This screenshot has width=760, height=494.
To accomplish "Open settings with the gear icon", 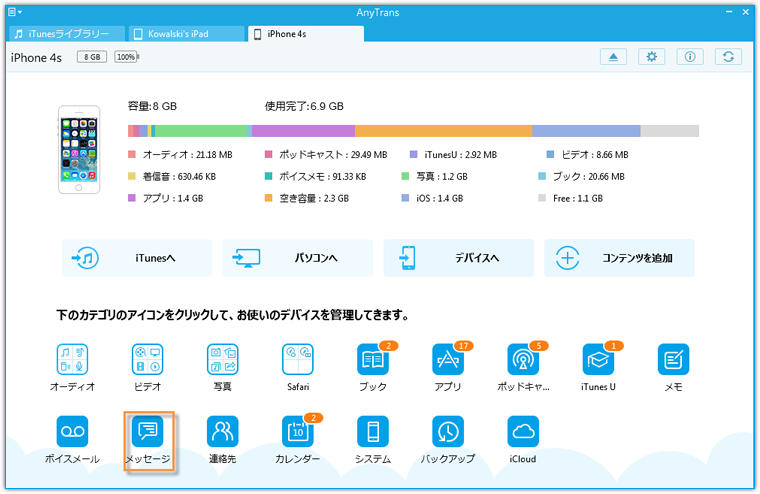I will point(651,57).
